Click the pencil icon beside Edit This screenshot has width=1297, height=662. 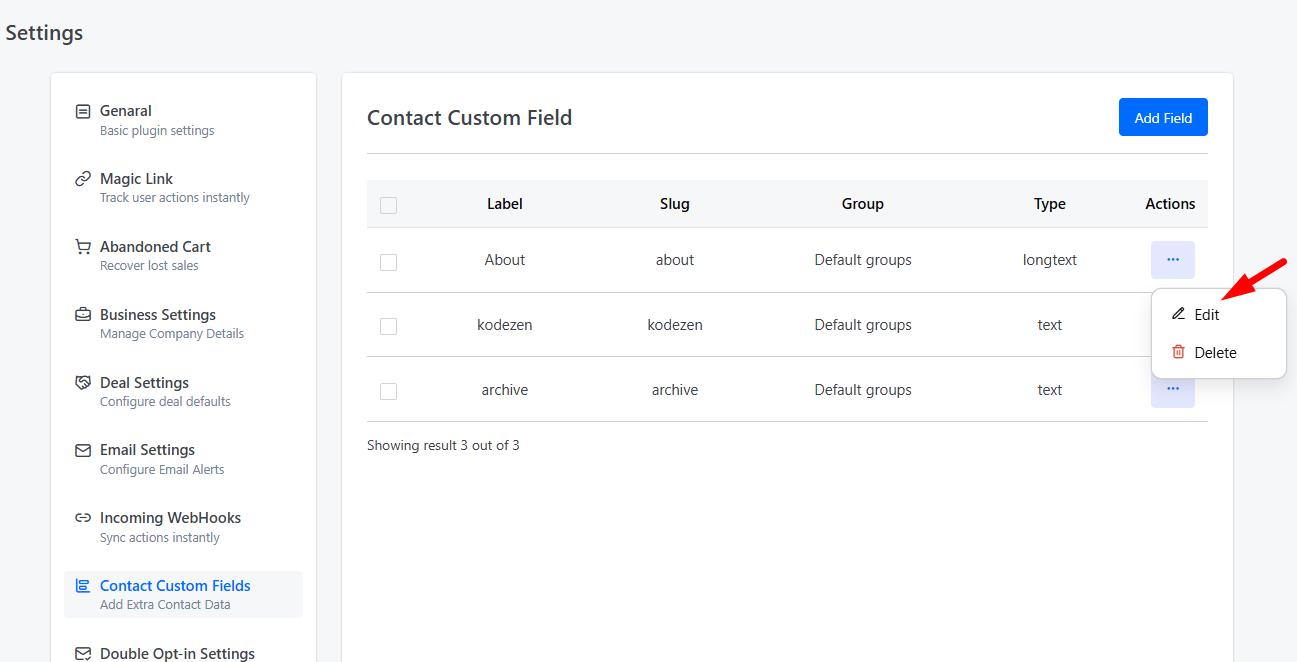click(1178, 314)
